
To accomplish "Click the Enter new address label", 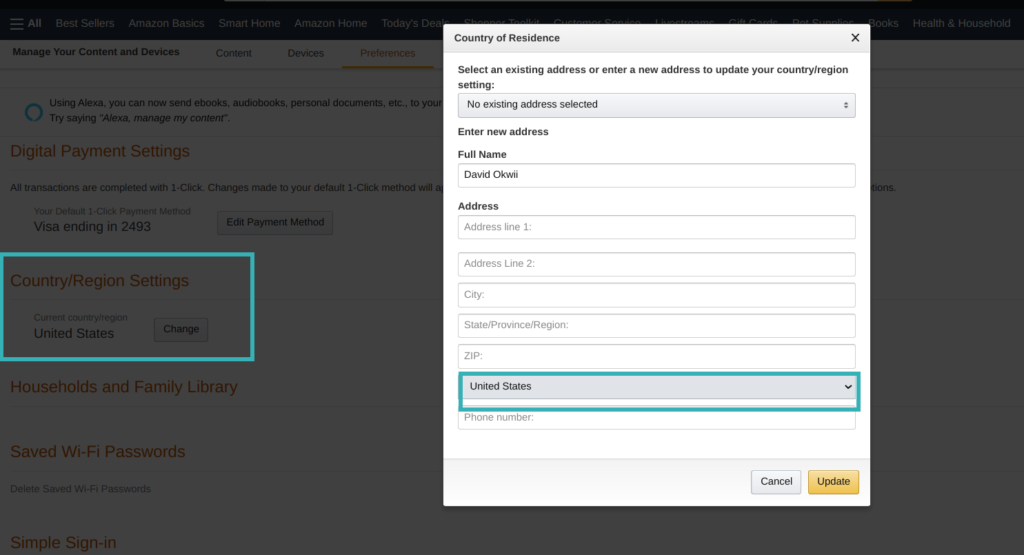I will point(503,132).
